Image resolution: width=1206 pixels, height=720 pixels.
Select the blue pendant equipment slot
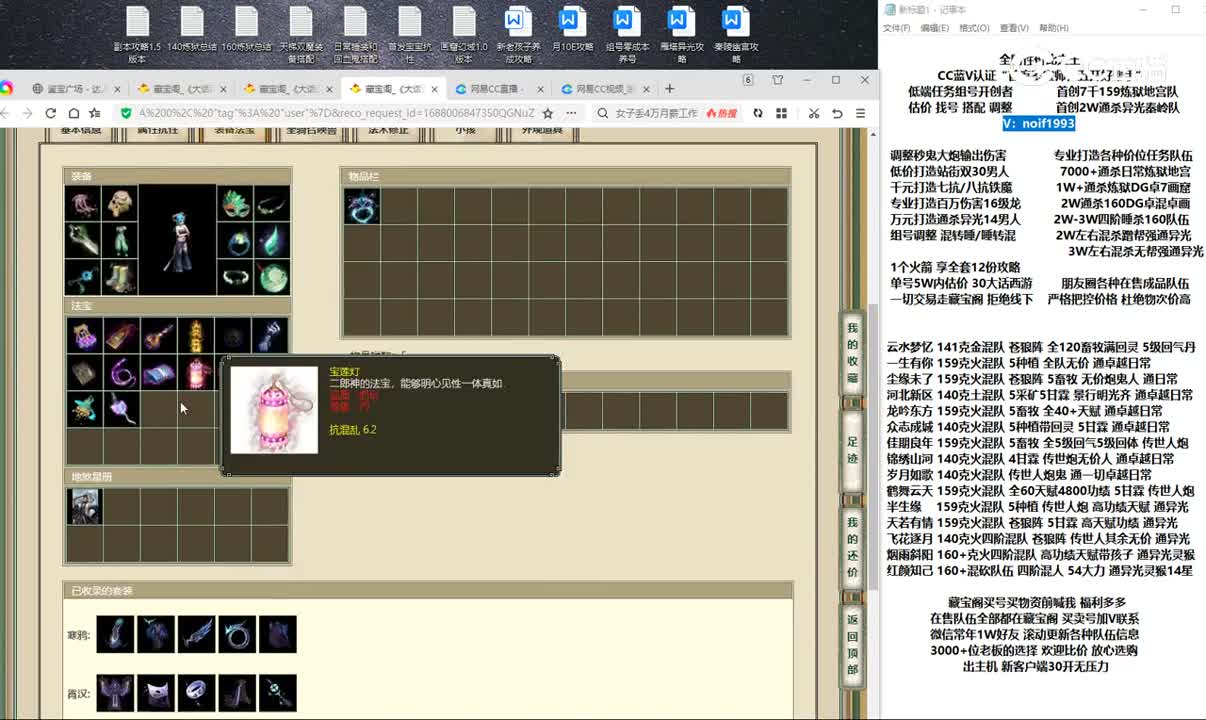(x=83, y=277)
